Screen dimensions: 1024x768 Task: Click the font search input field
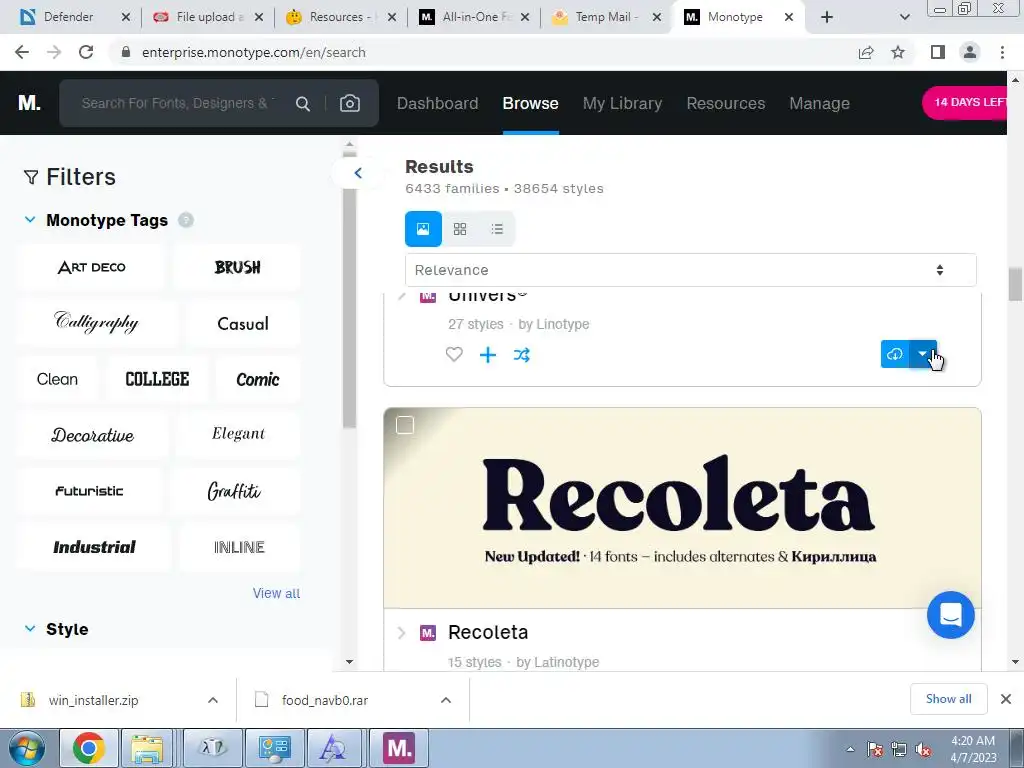click(178, 103)
